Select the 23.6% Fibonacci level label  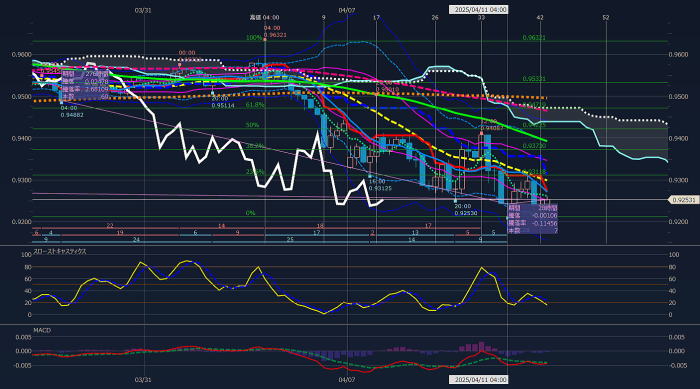coord(255,171)
